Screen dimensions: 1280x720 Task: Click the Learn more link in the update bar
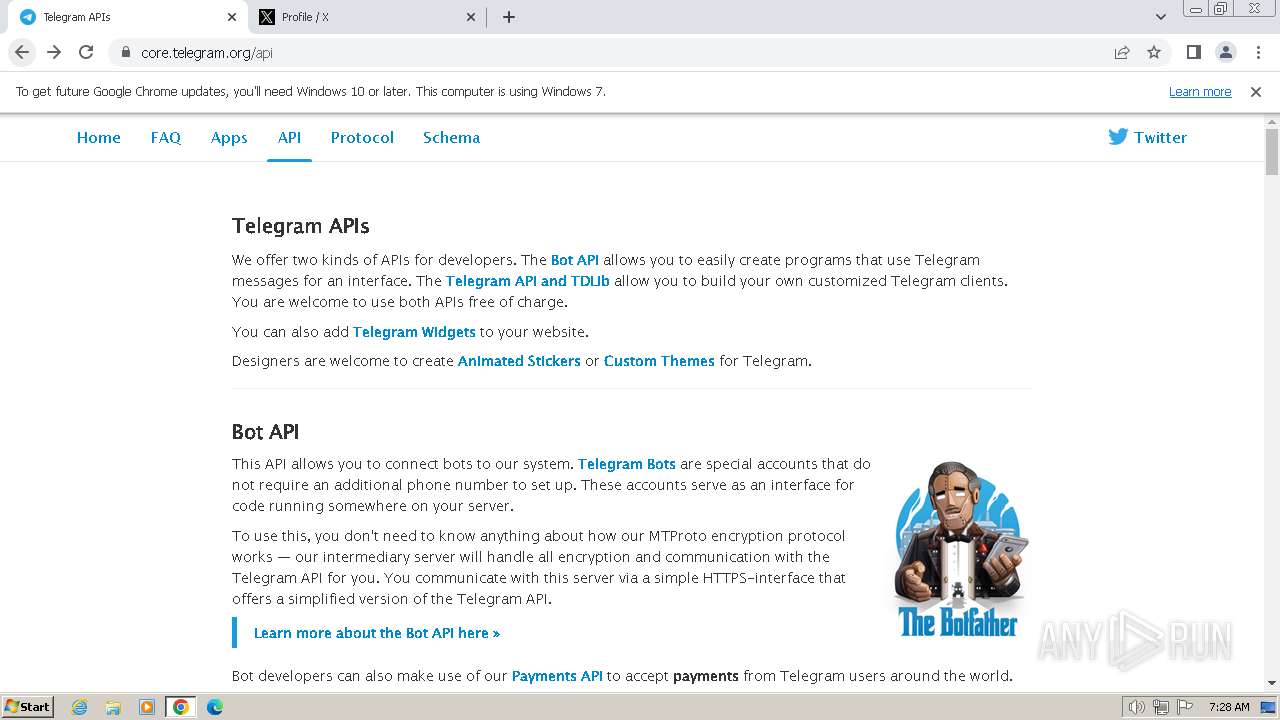pyautogui.click(x=1200, y=91)
